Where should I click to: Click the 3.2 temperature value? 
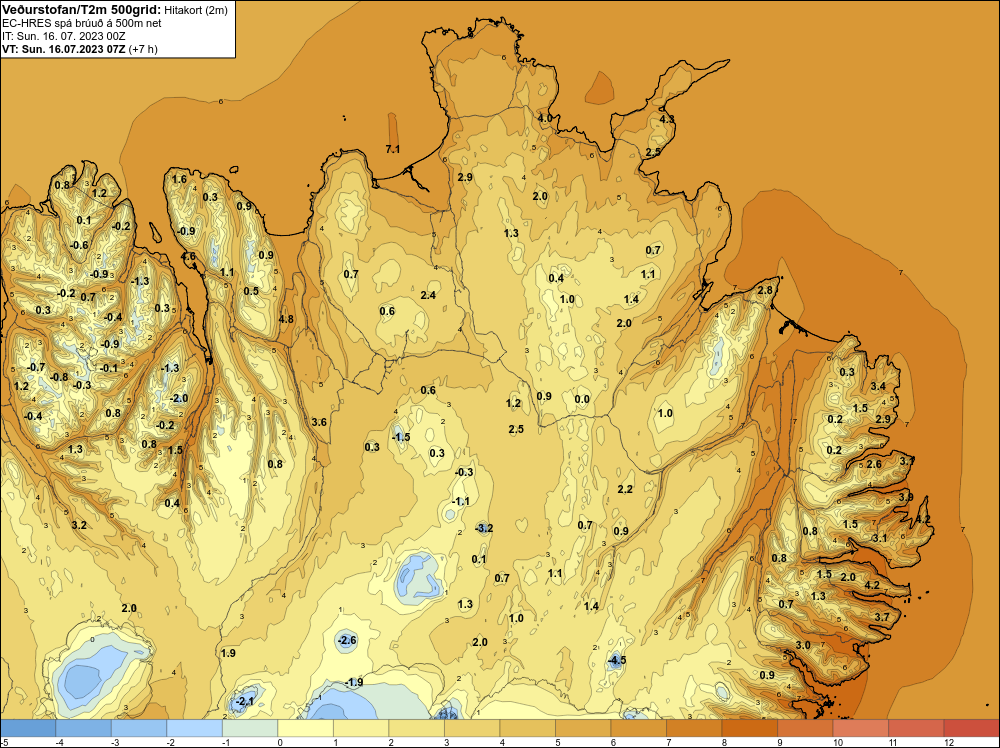click(x=79, y=525)
